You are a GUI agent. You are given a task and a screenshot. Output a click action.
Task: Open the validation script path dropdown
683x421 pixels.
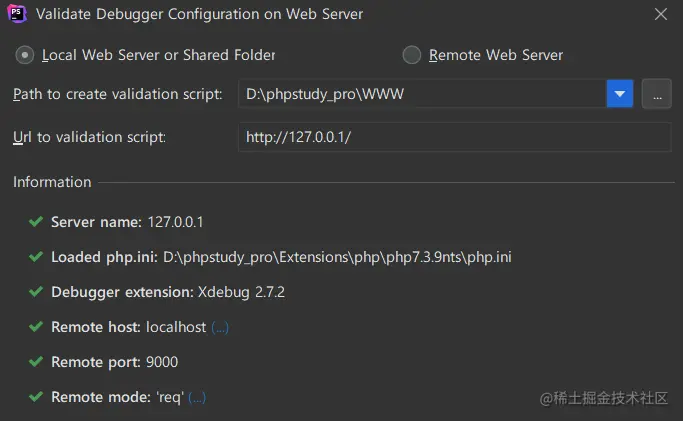click(619, 94)
